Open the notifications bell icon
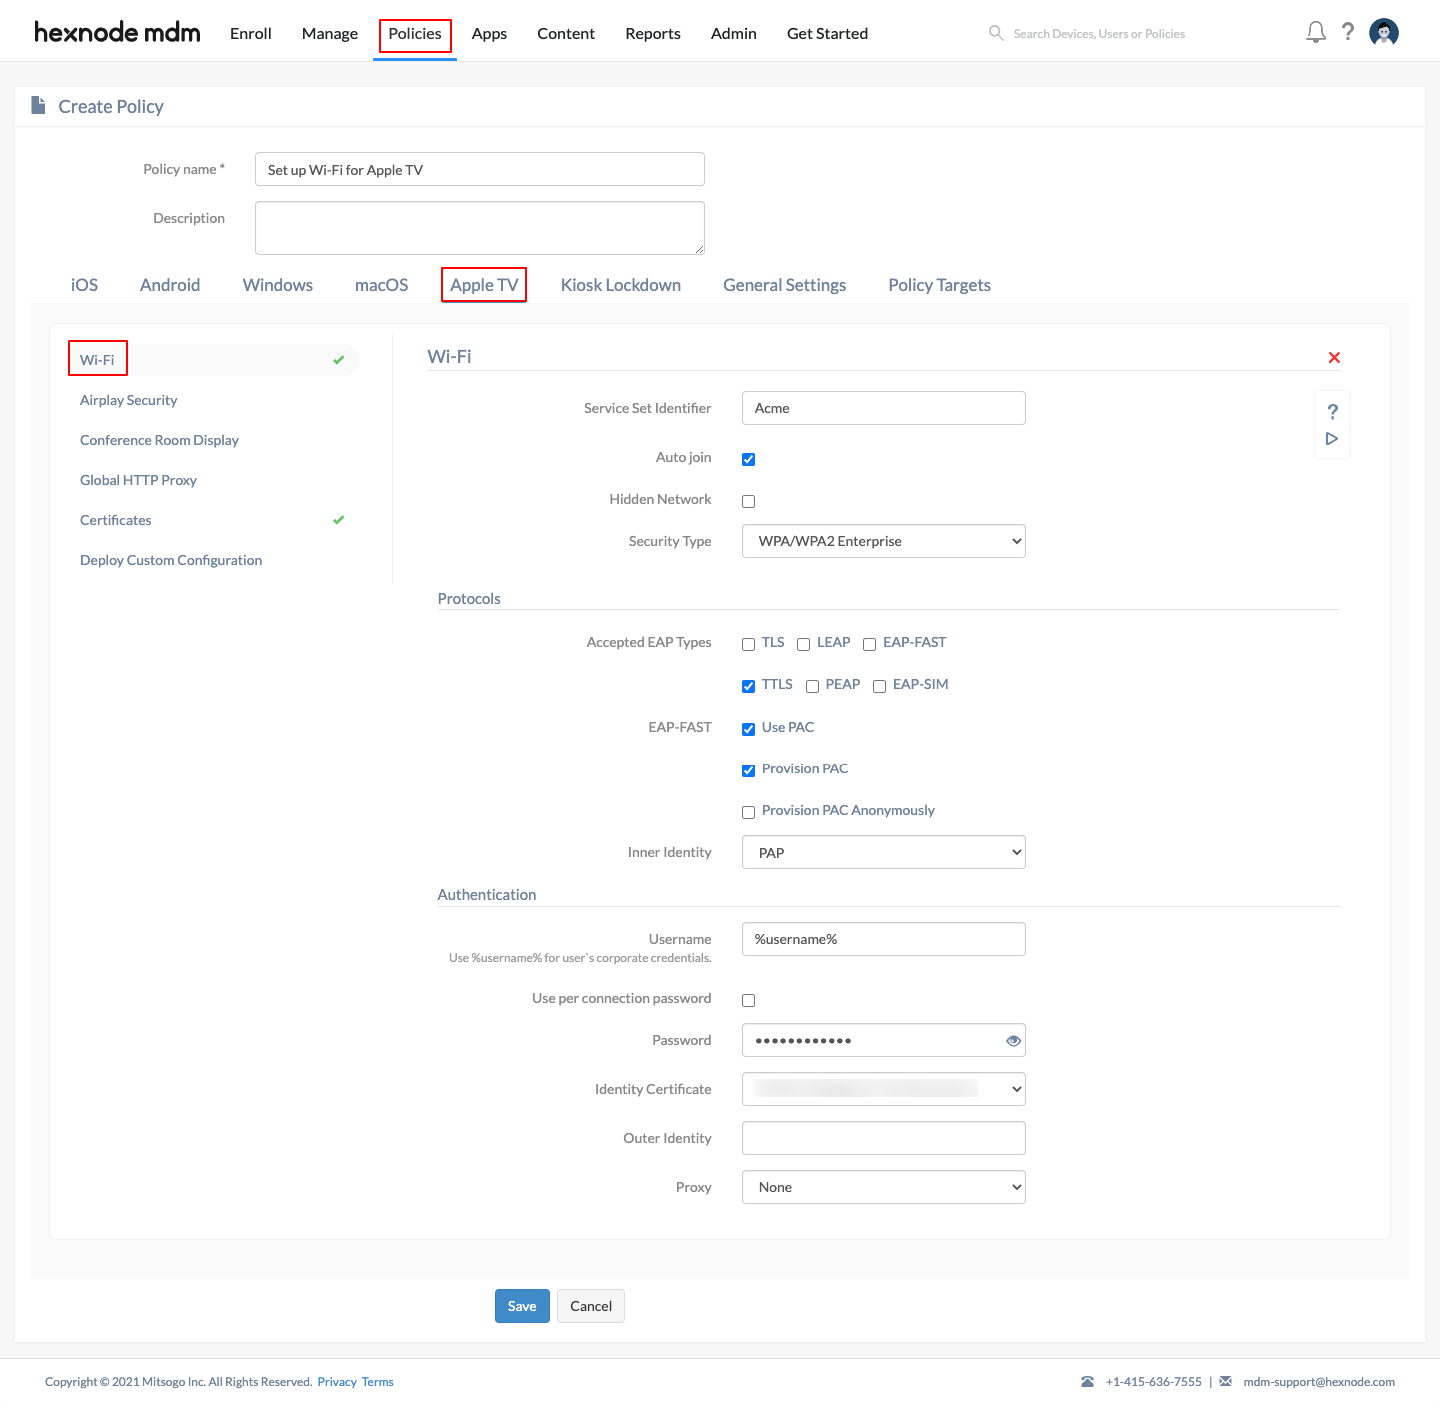This screenshot has width=1440, height=1406. pyautogui.click(x=1316, y=32)
